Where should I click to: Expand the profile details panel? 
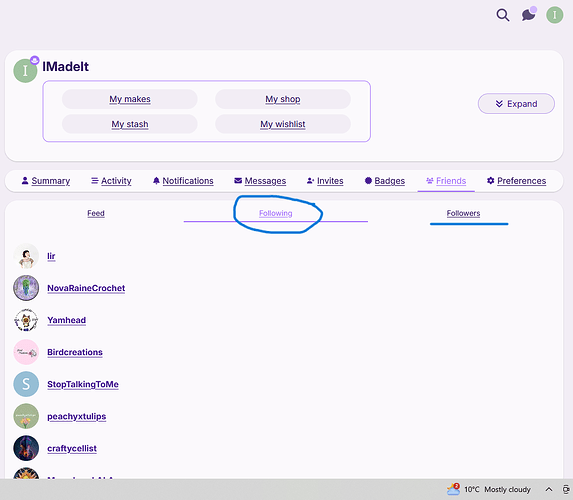coord(516,104)
